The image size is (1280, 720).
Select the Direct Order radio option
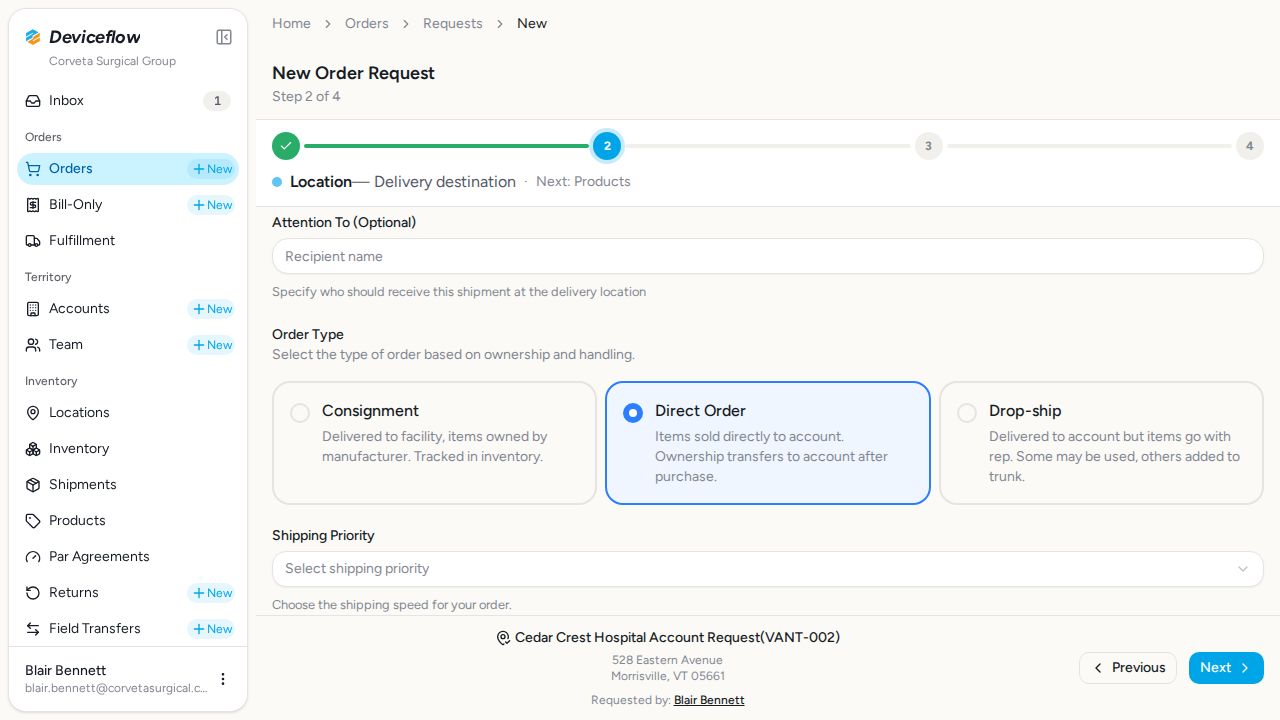tap(633, 413)
